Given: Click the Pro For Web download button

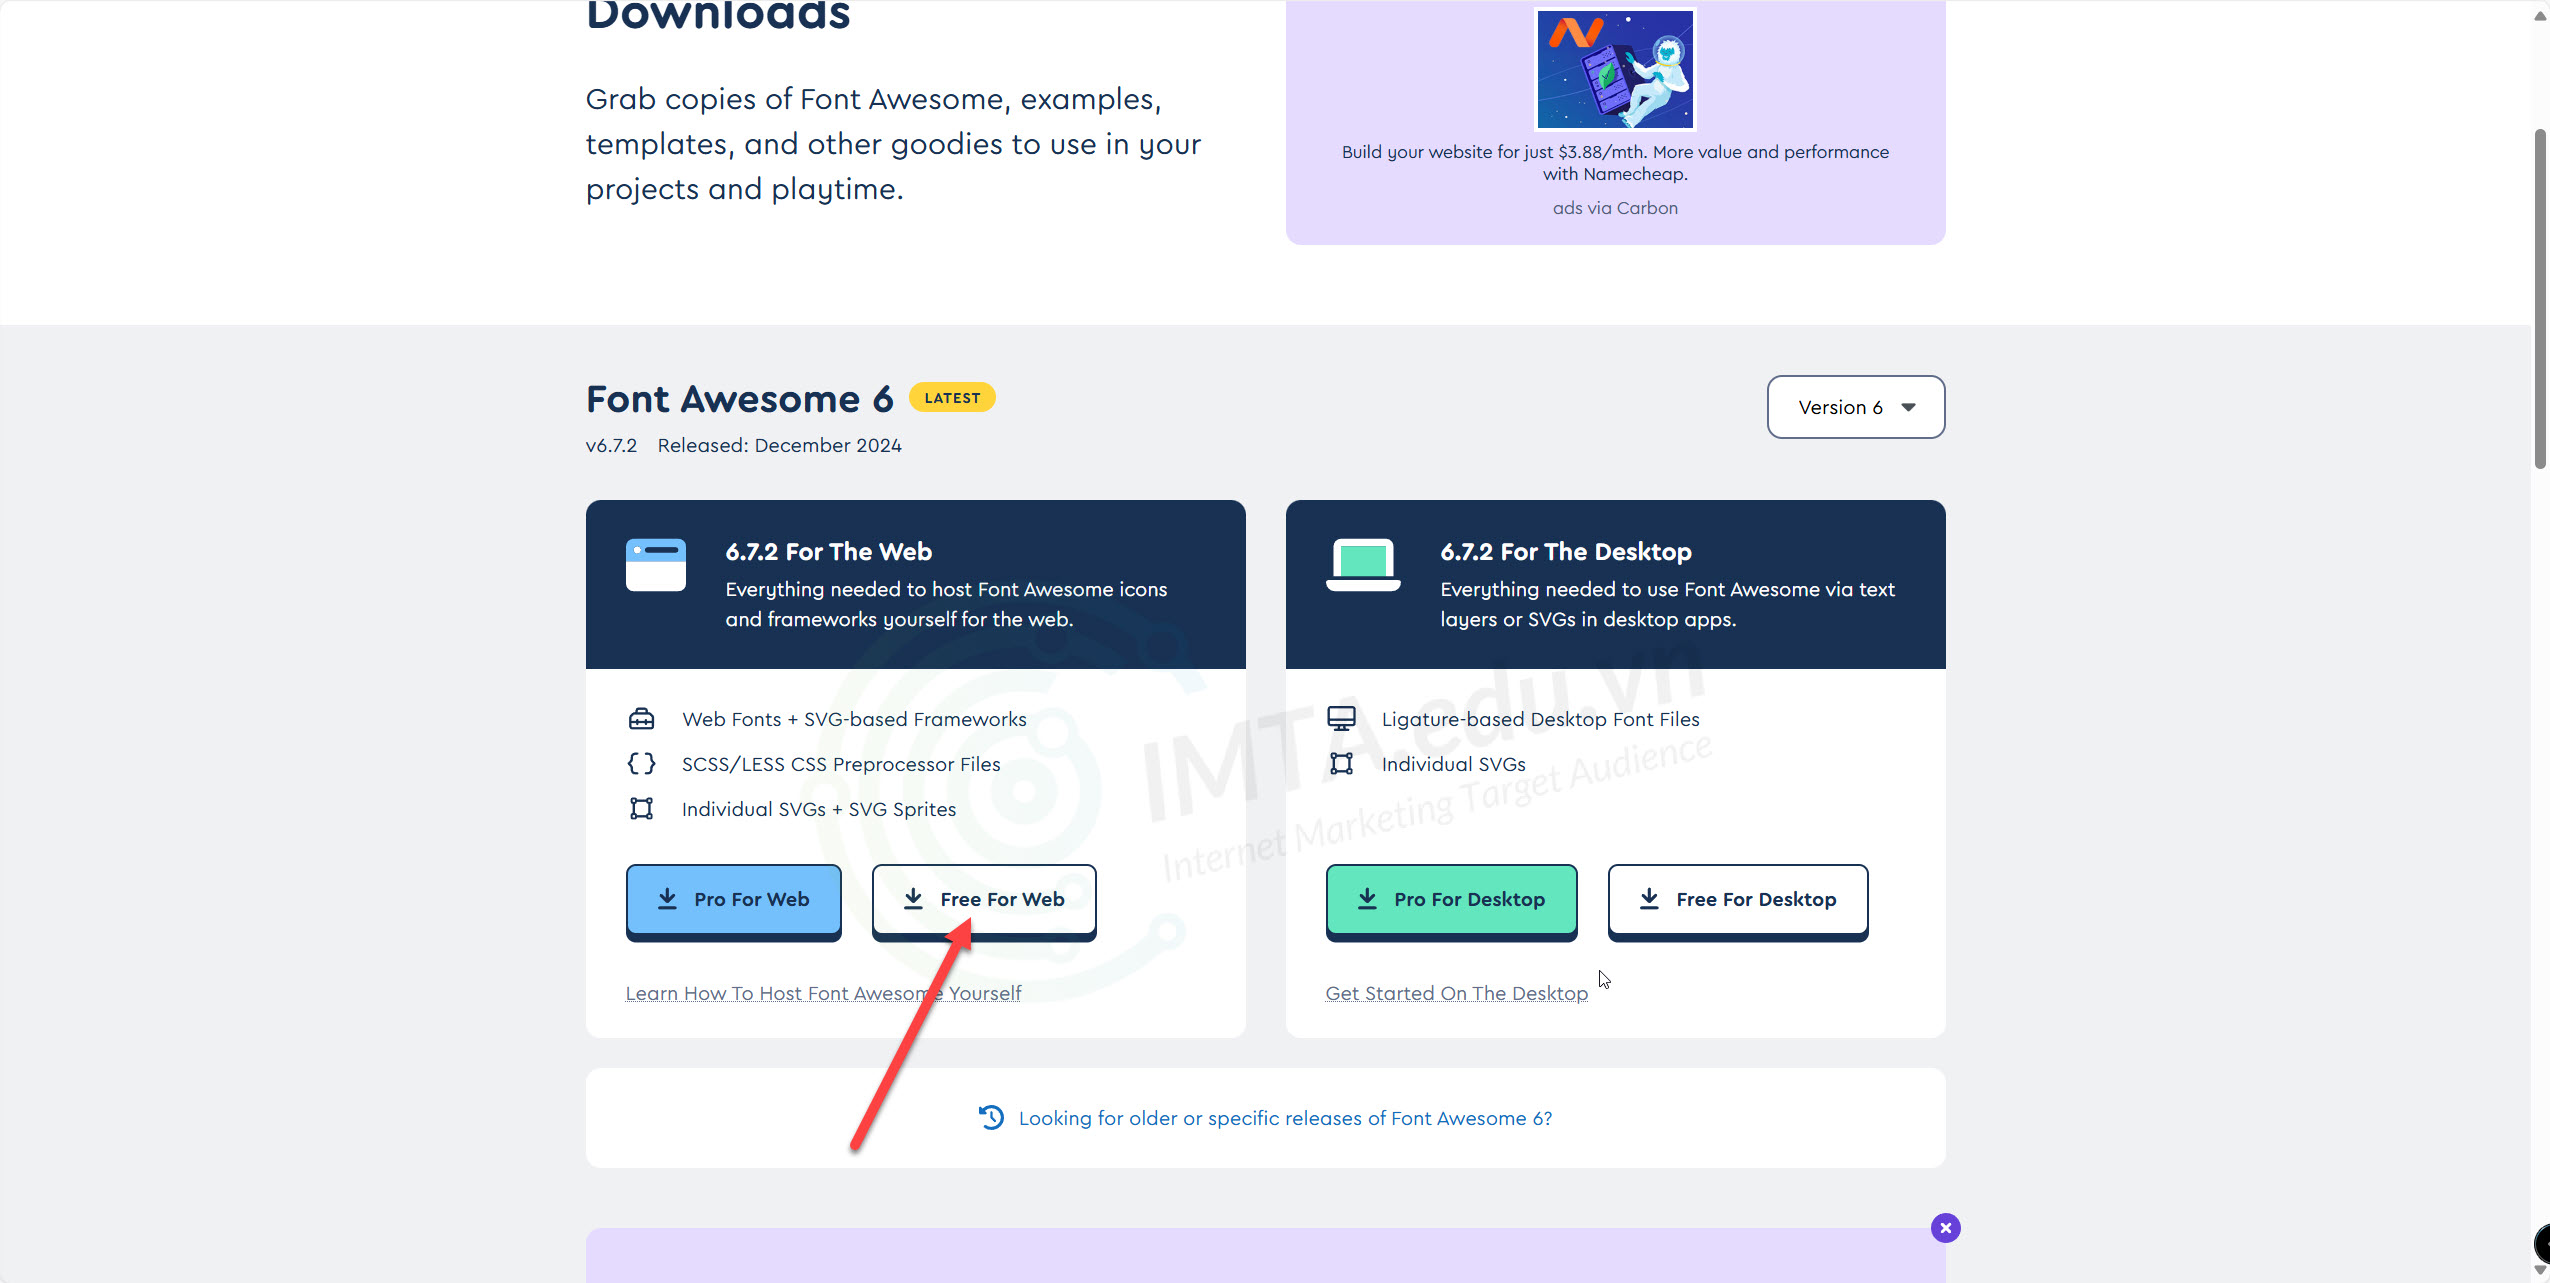Looking at the screenshot, I should 733,900.
